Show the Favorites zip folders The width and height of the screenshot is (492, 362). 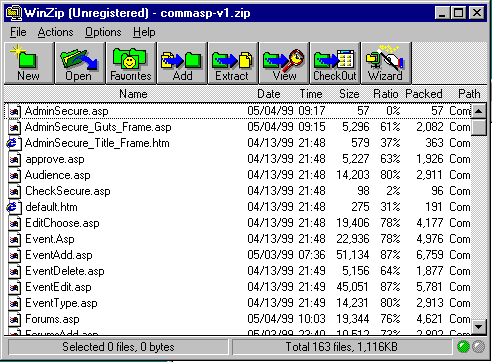tap(130, 63)
